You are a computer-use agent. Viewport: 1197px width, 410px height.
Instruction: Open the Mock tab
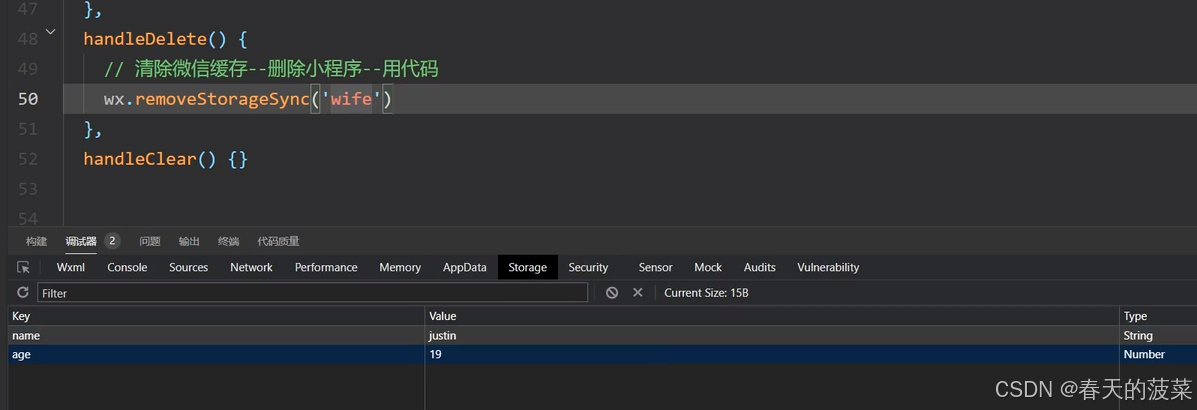click(708, 267)
